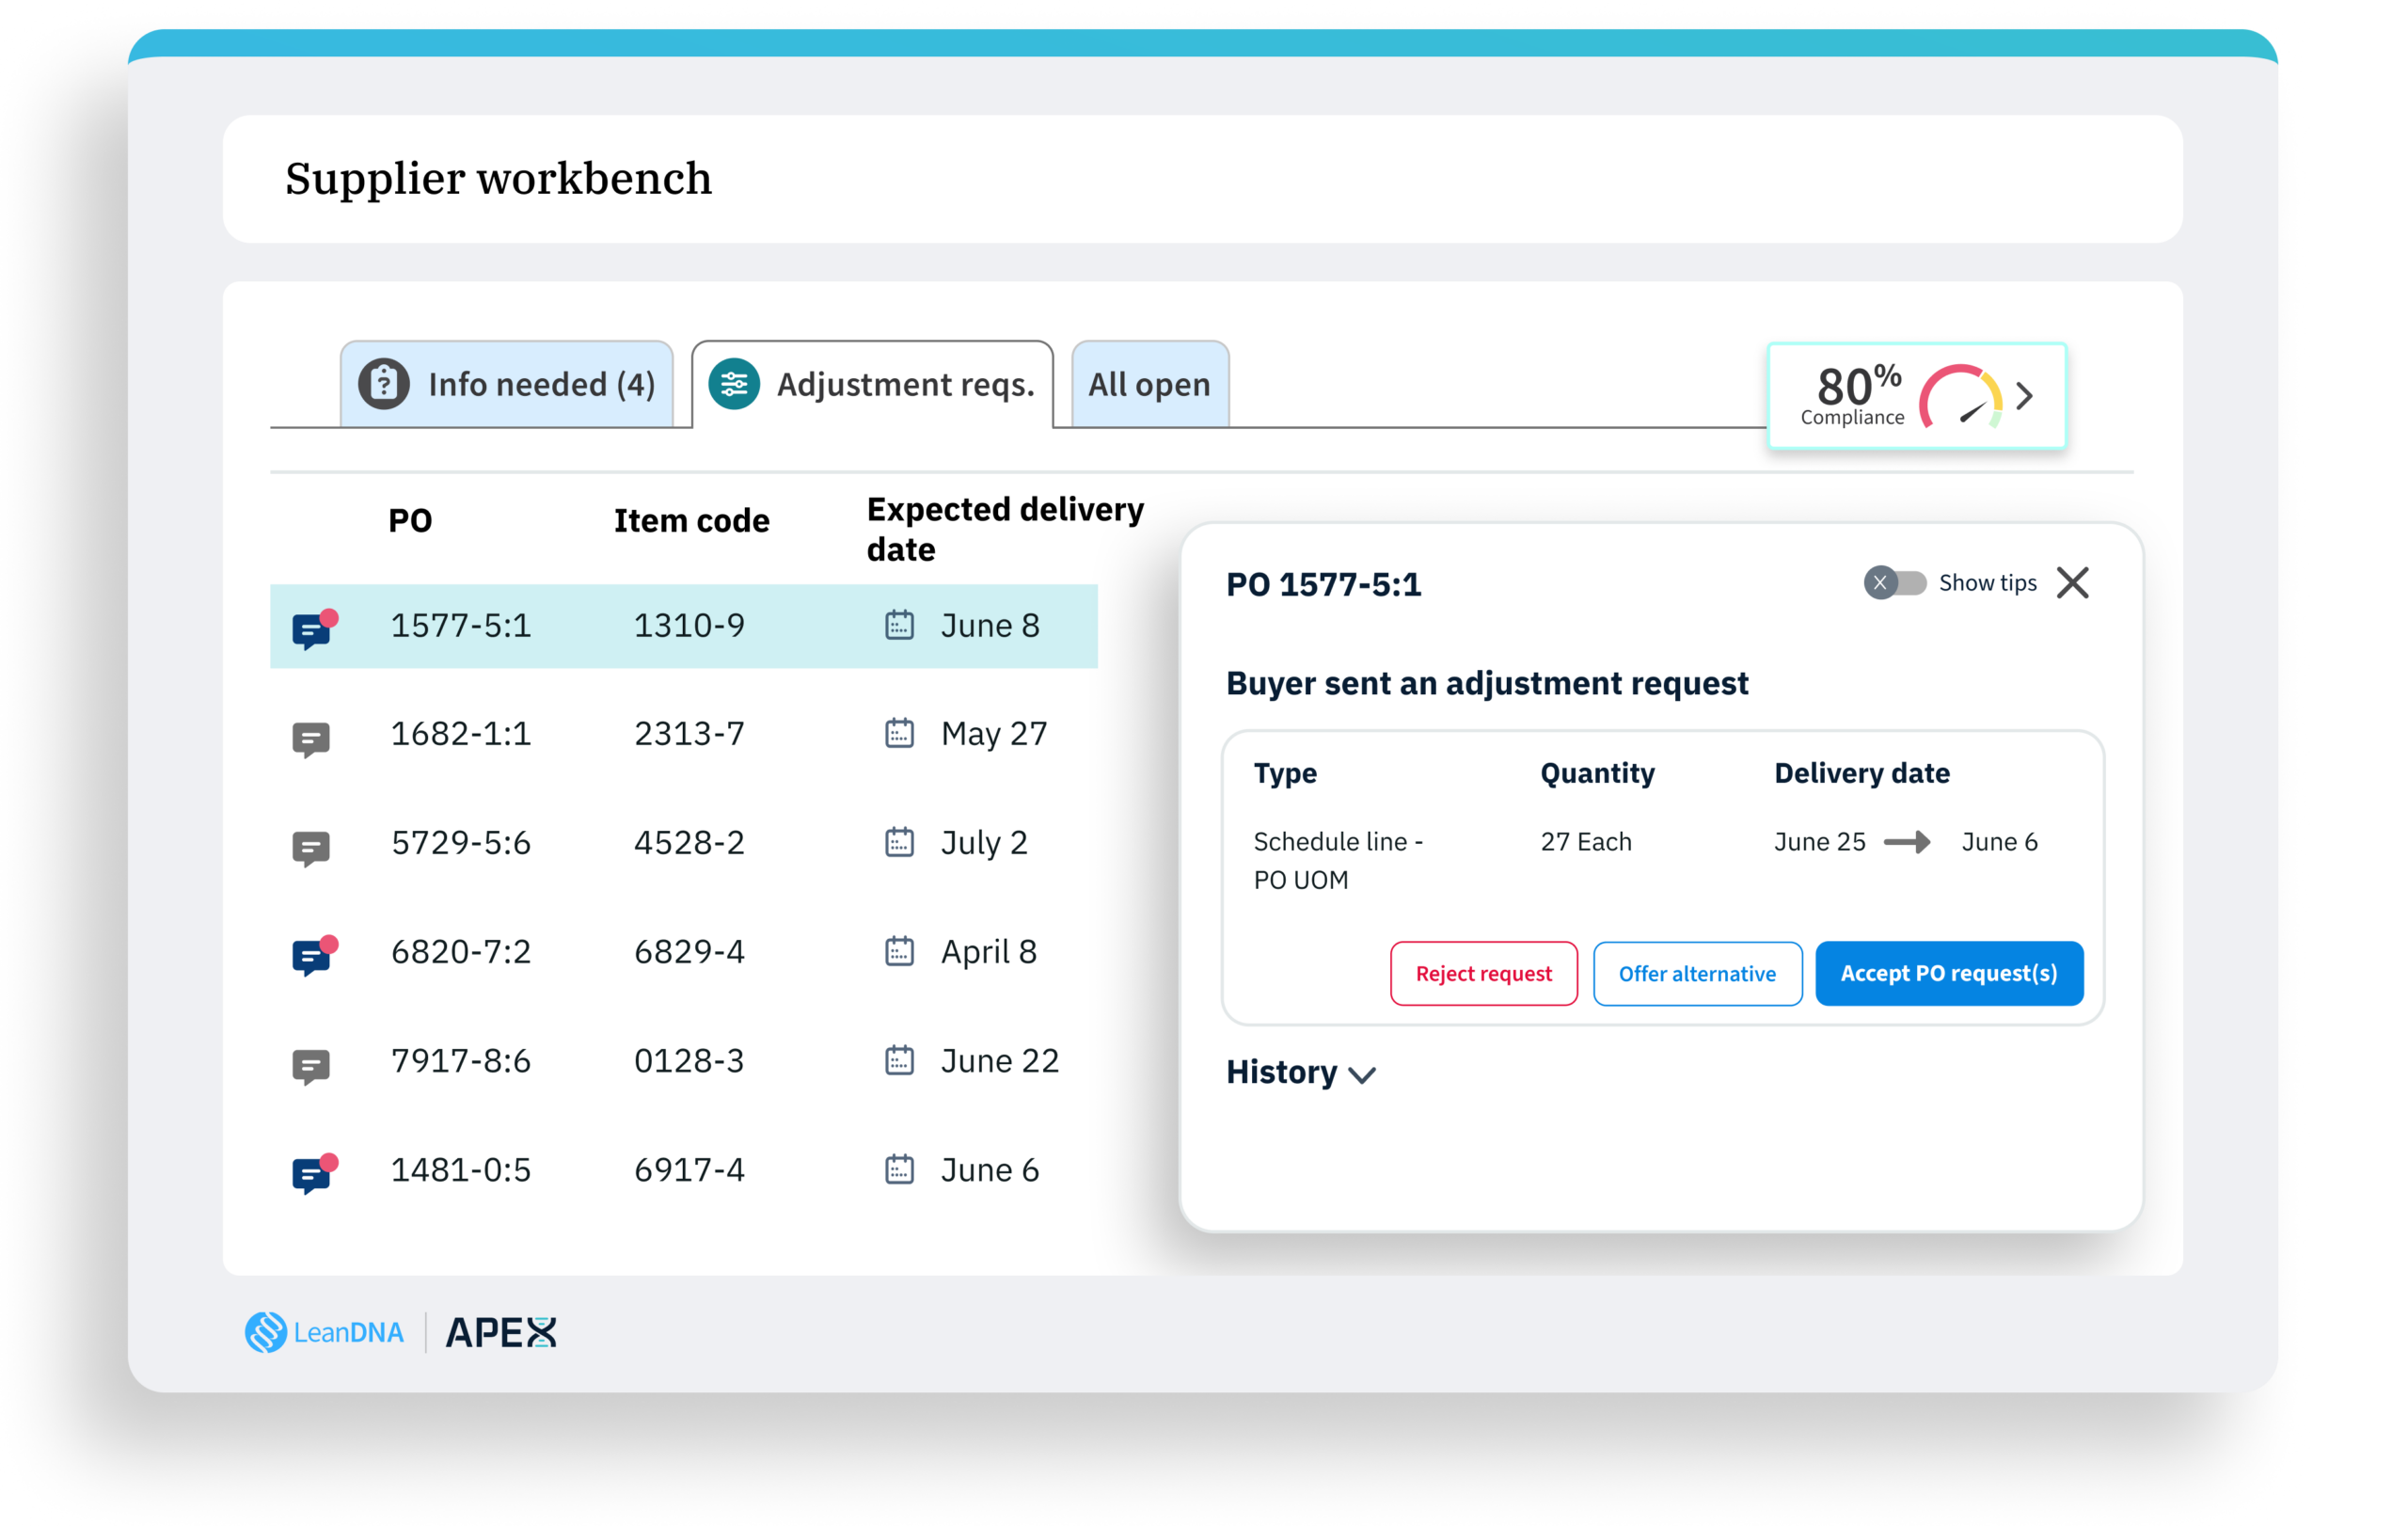Image resolution: width=2408 pixels, height=1526 pixels.
Task: Click original delivery date June 25
Action: click(1819, 842)
